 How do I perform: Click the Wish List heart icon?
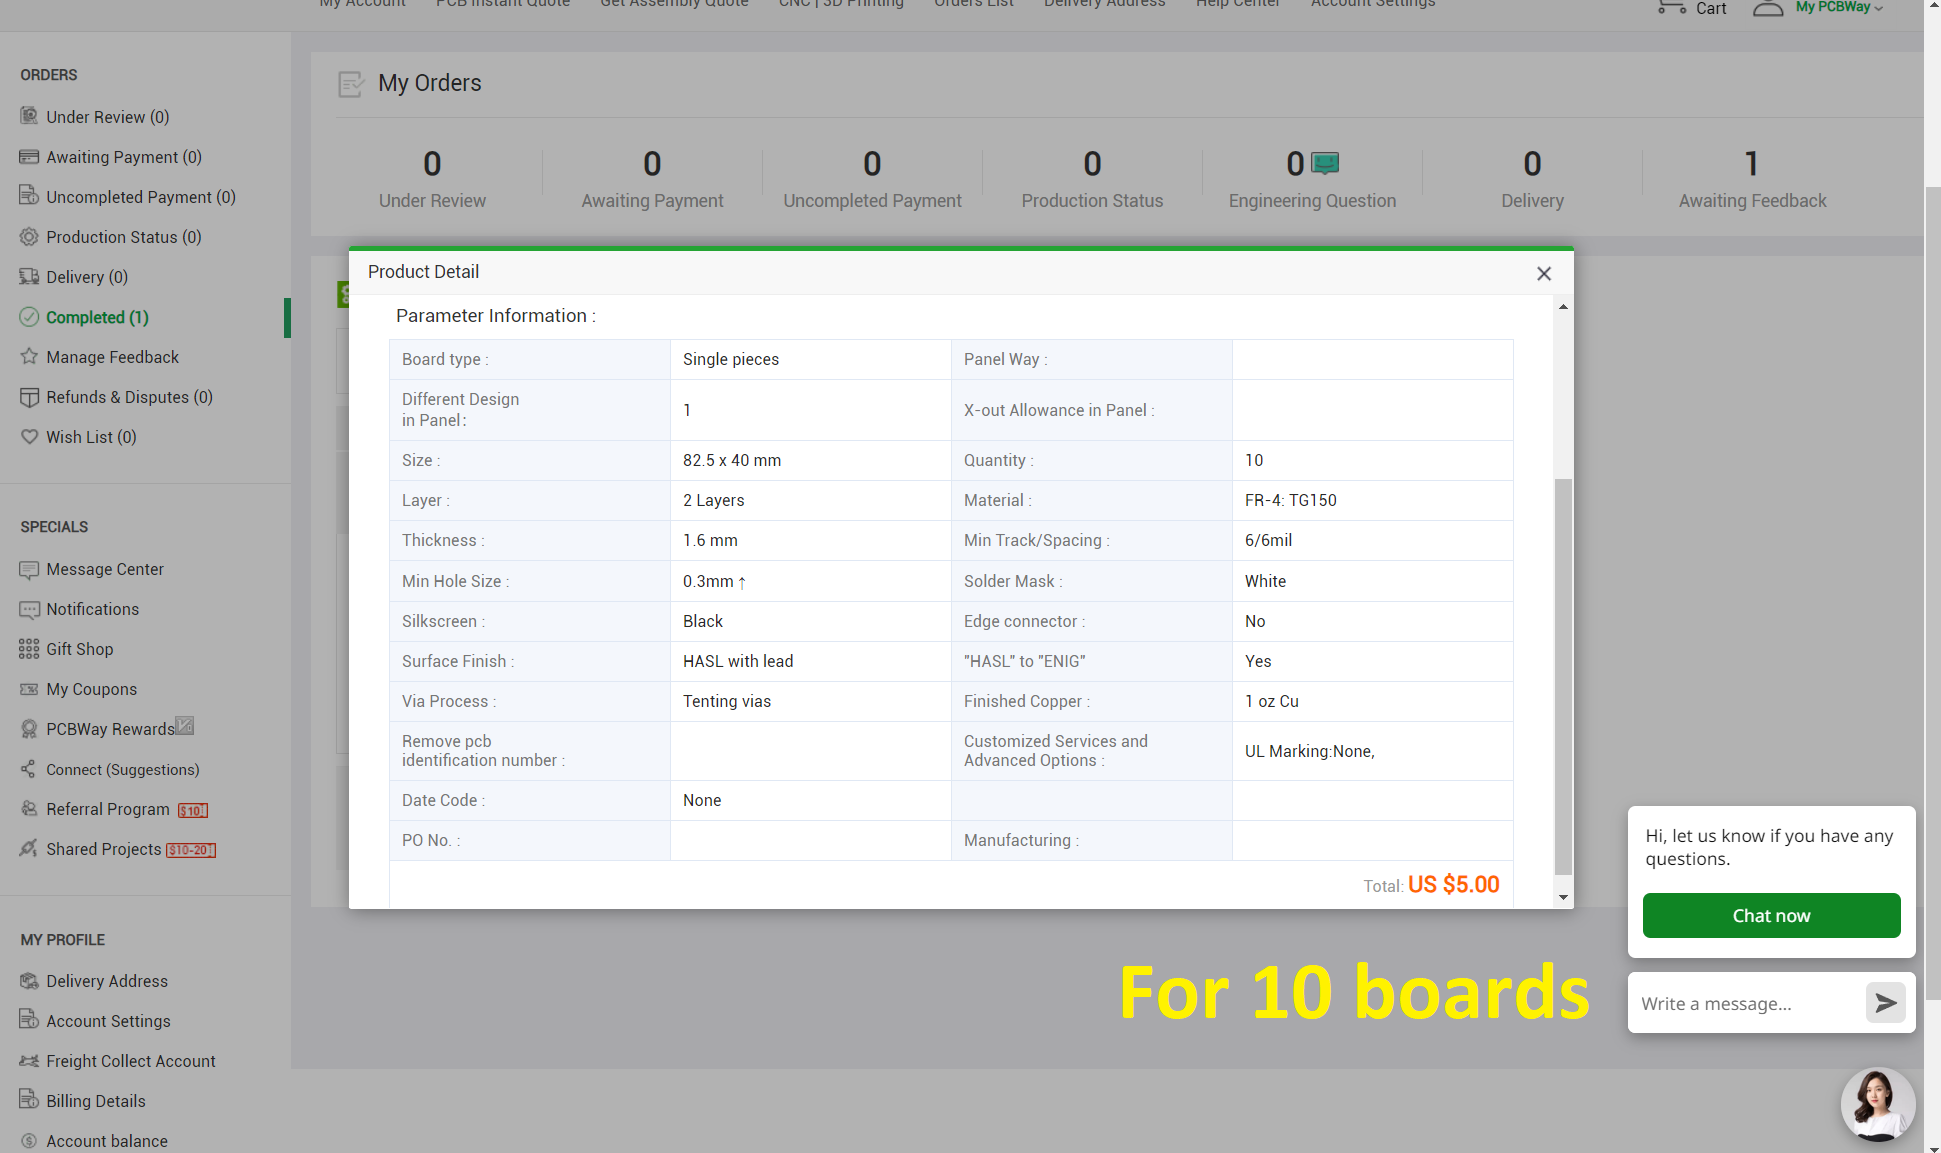click(x=29, y=437)
